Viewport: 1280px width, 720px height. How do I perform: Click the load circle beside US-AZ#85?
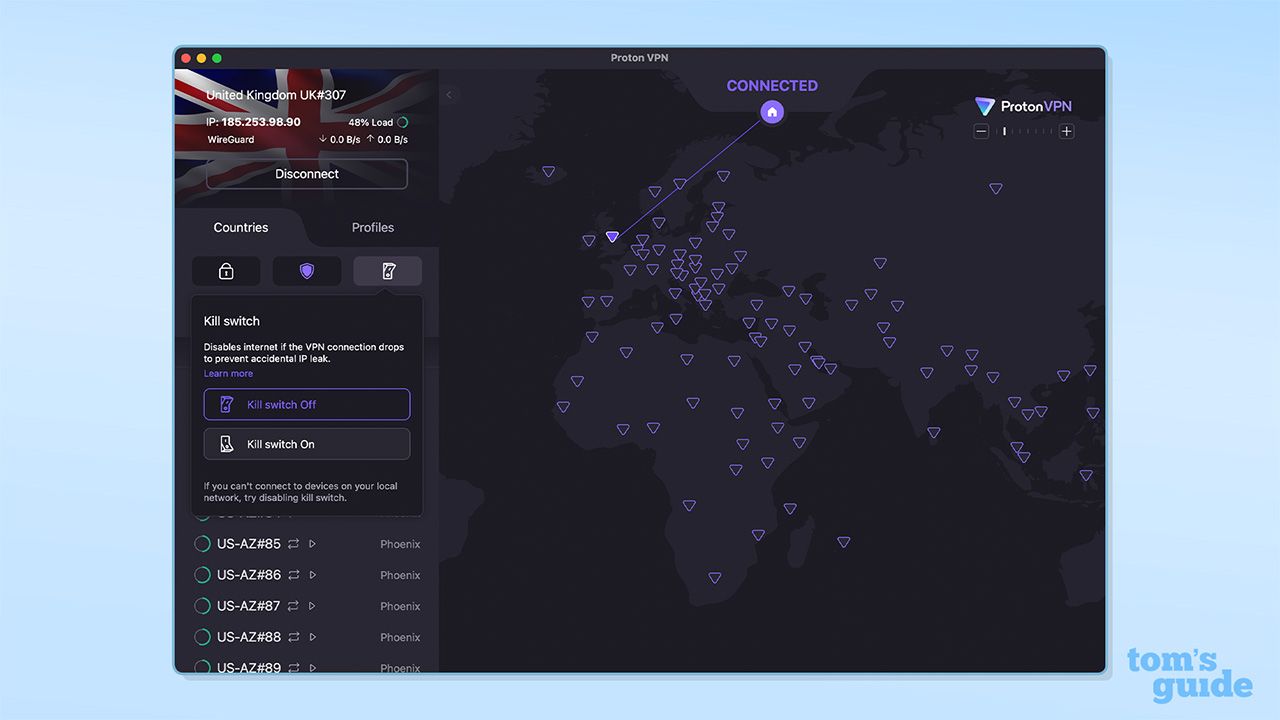click(x=202, y=544)
